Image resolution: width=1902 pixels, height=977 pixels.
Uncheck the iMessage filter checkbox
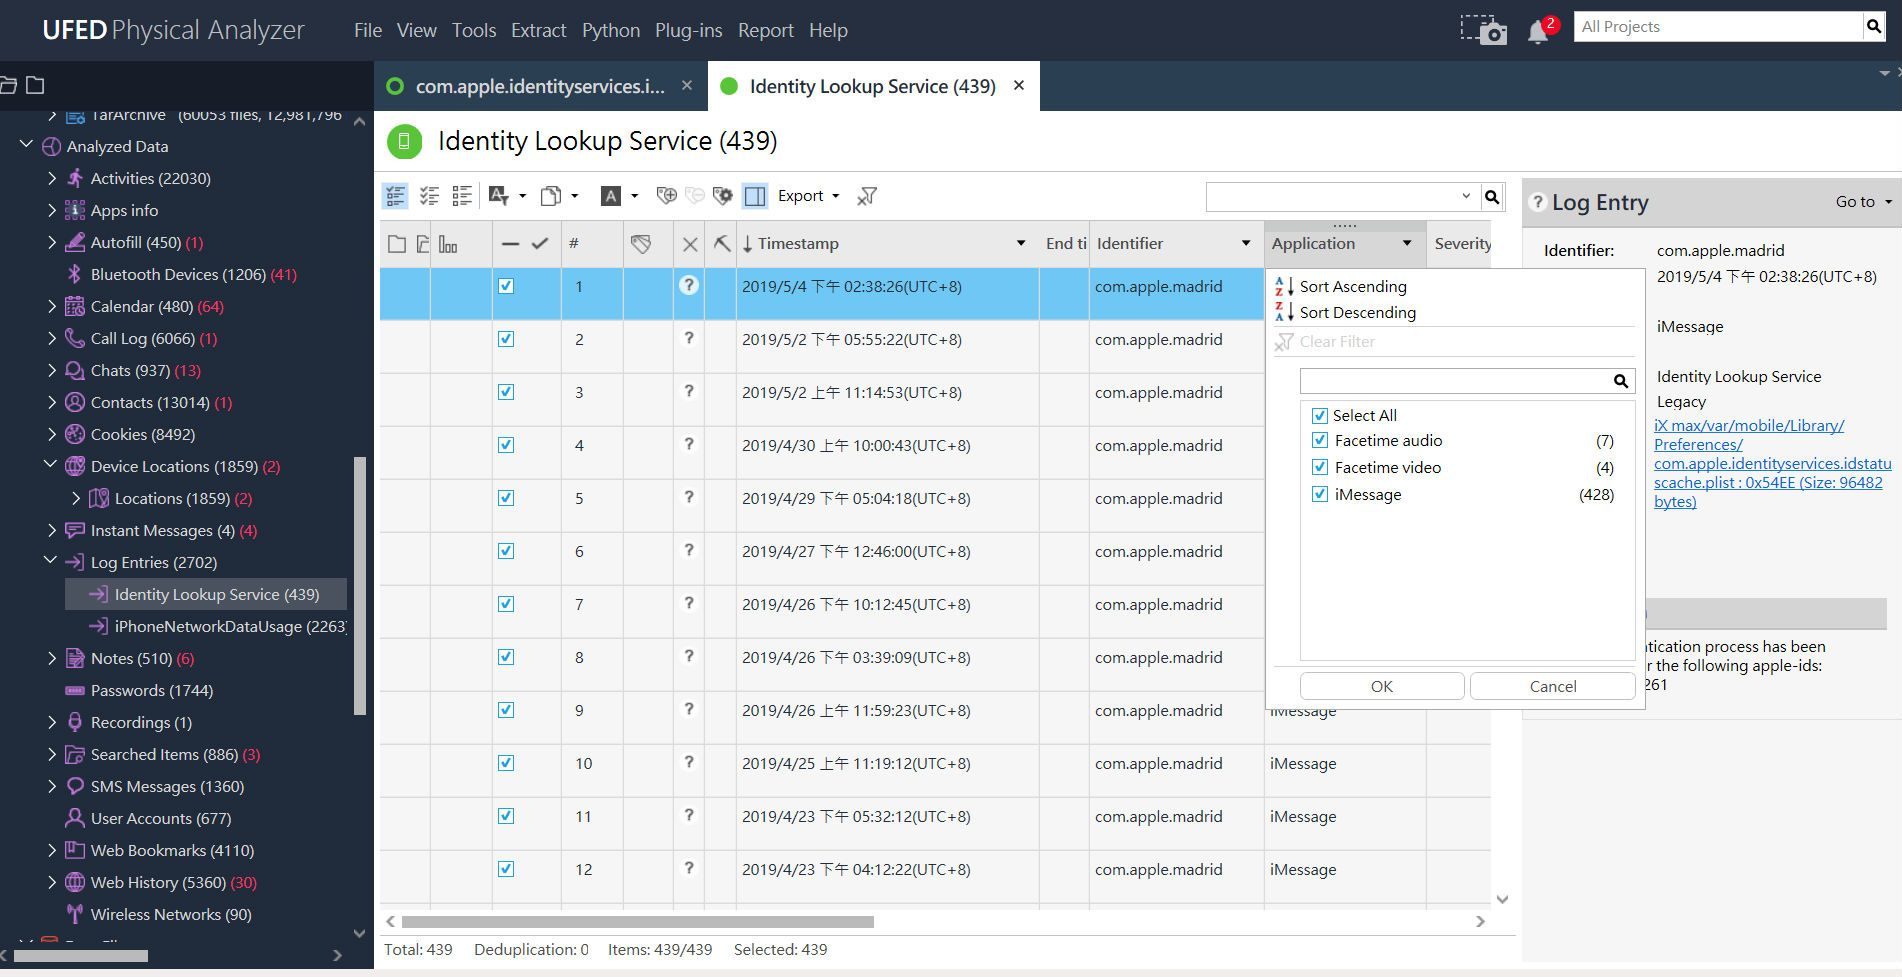pos(1320,494)
